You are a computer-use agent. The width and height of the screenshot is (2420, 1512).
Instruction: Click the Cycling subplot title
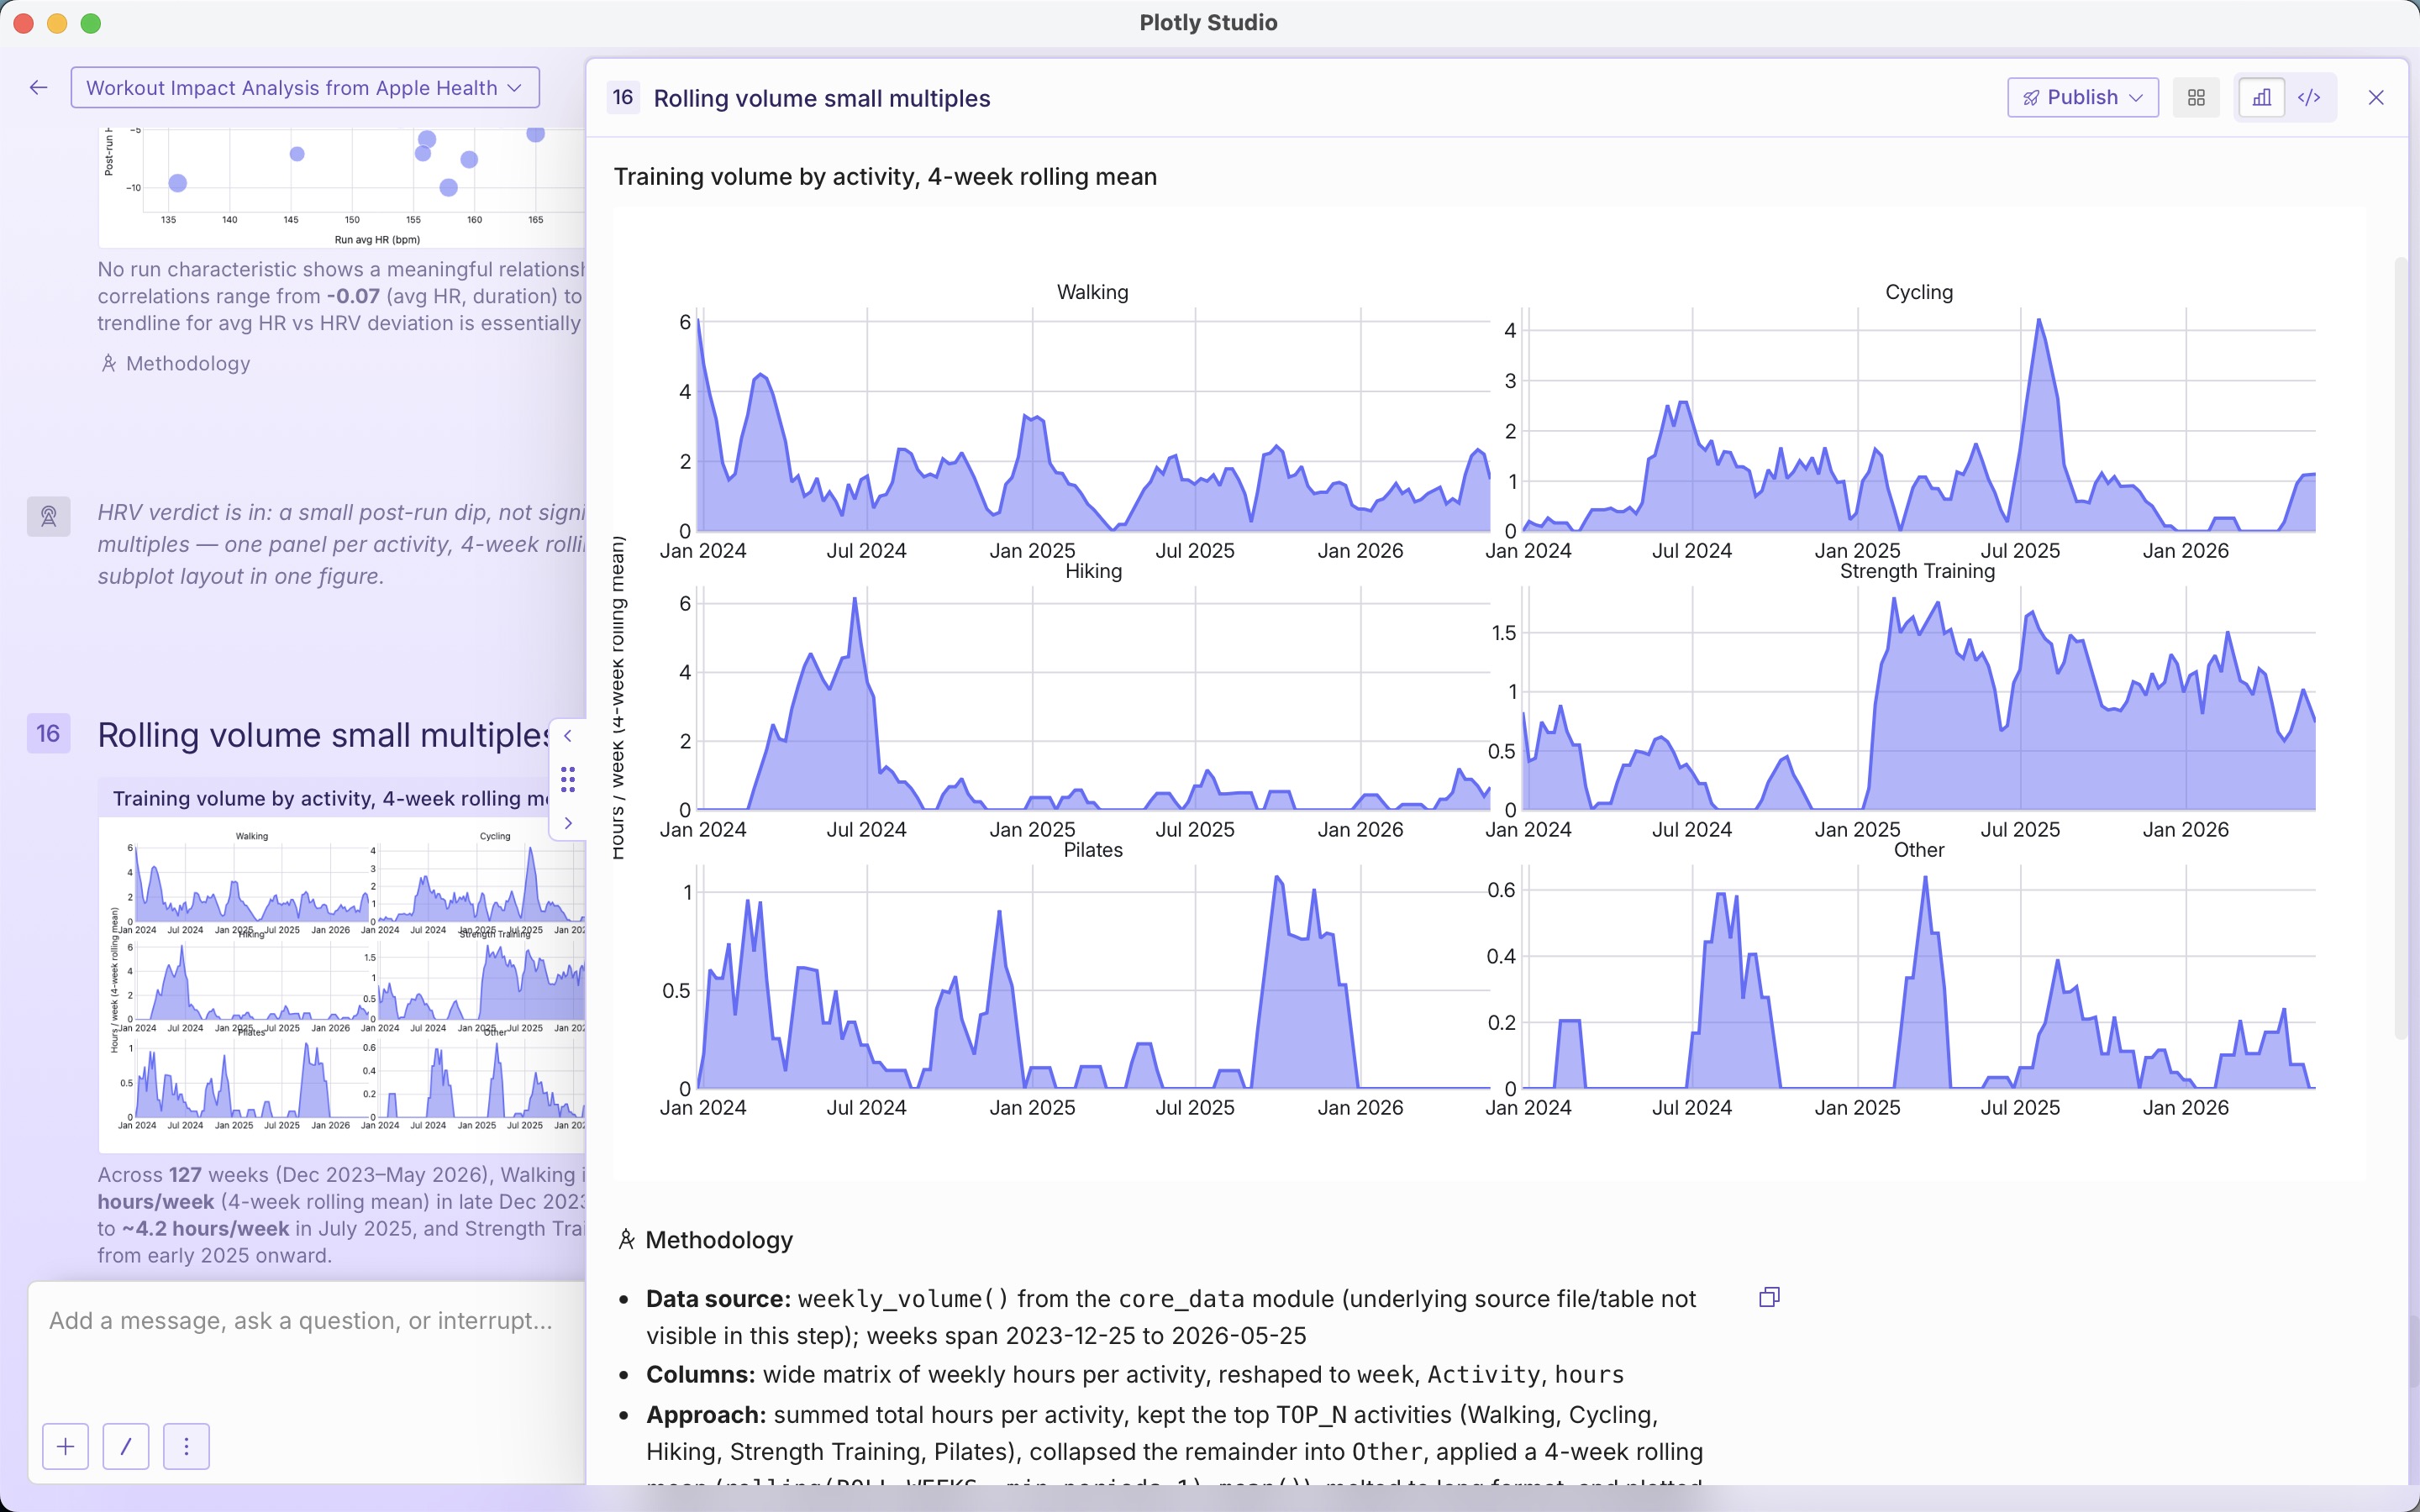coord(1919,292)
